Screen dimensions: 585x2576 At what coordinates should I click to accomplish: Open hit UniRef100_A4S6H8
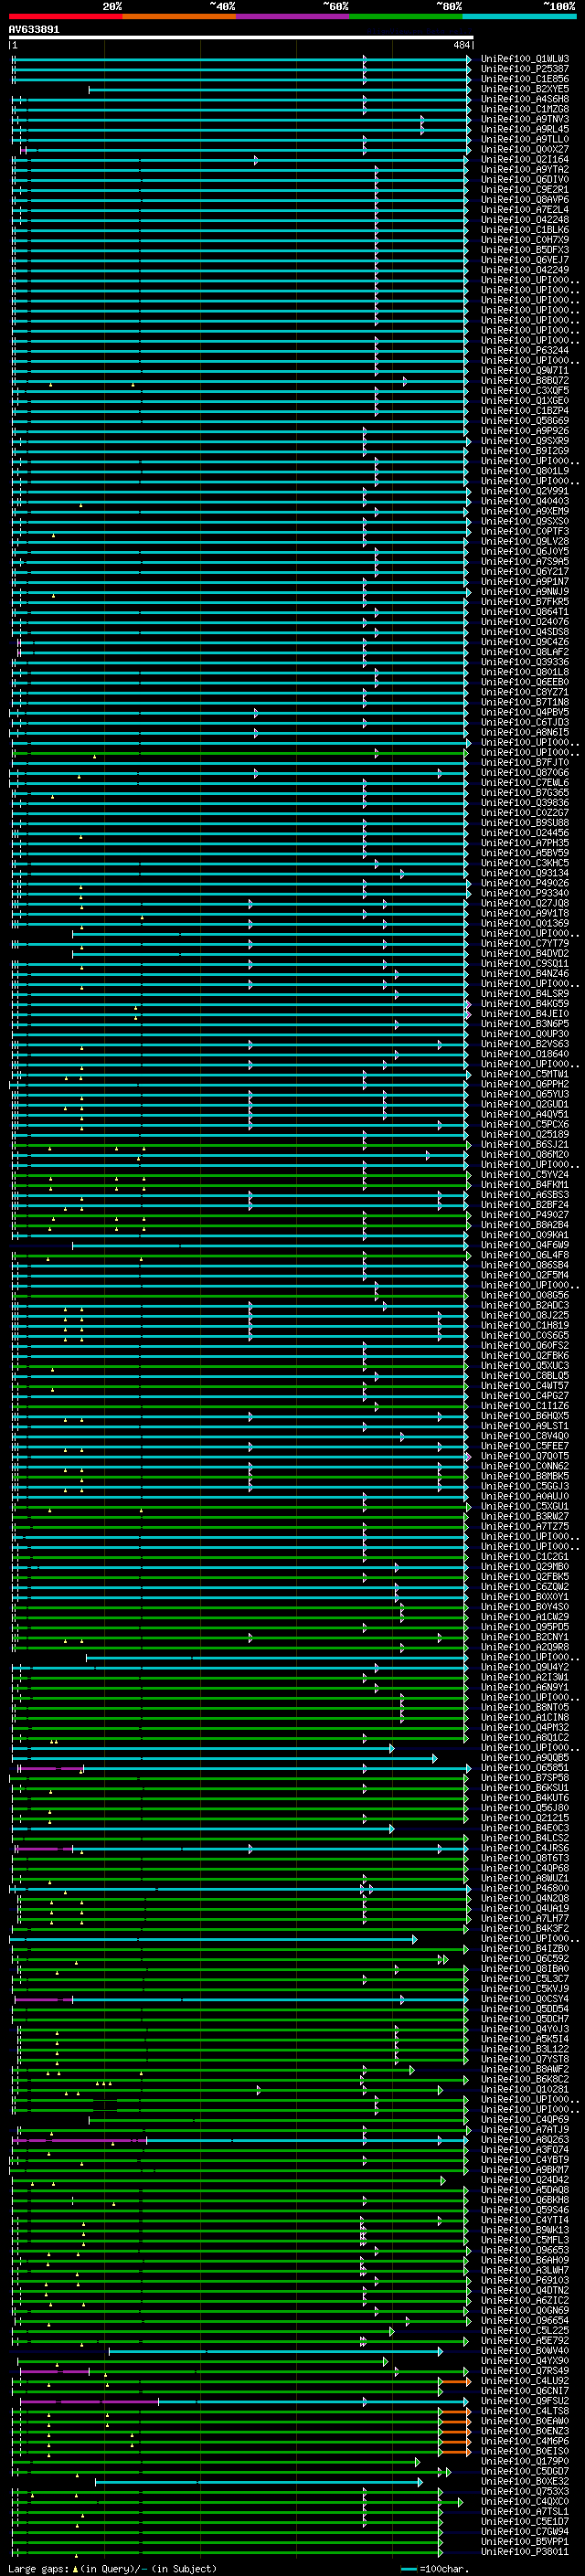click(525, 99)
